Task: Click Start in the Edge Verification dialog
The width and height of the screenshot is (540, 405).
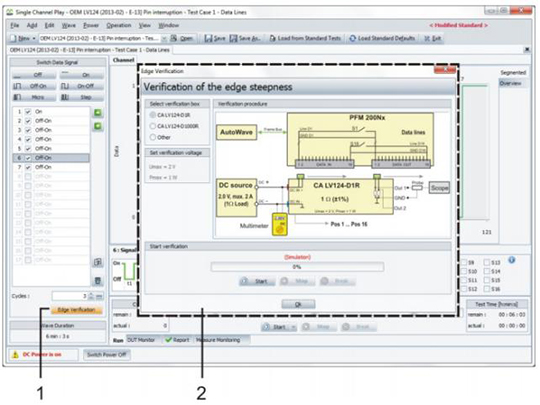Action: 257,281
